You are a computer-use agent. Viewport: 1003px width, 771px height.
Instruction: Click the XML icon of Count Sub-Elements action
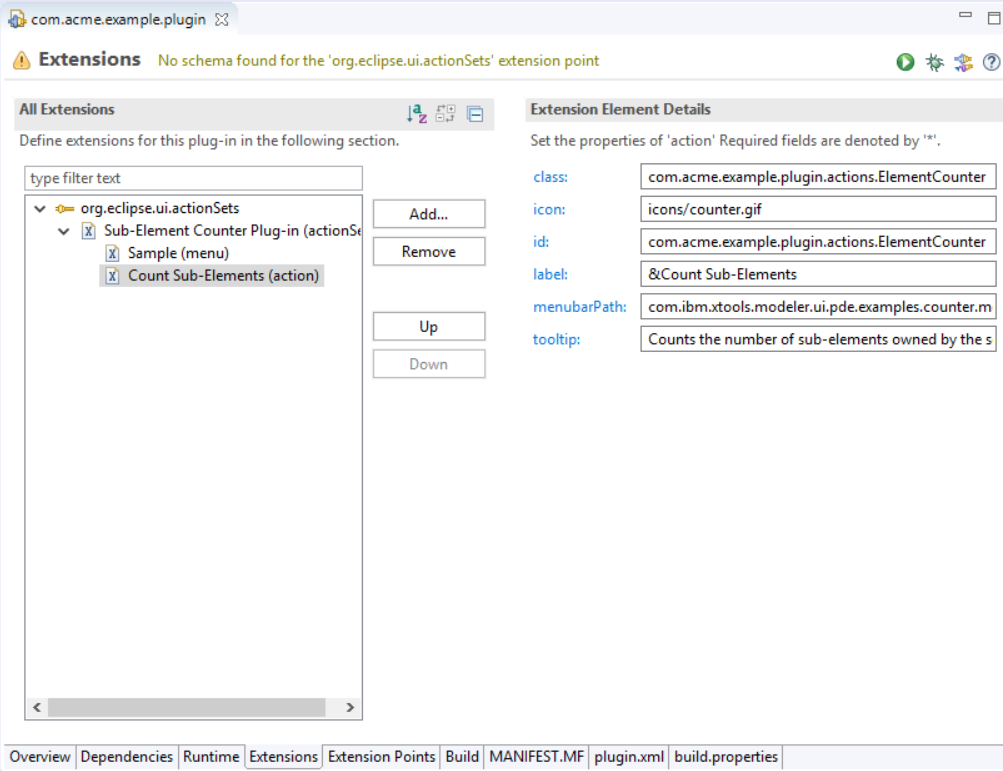click(x=113, y=276)
